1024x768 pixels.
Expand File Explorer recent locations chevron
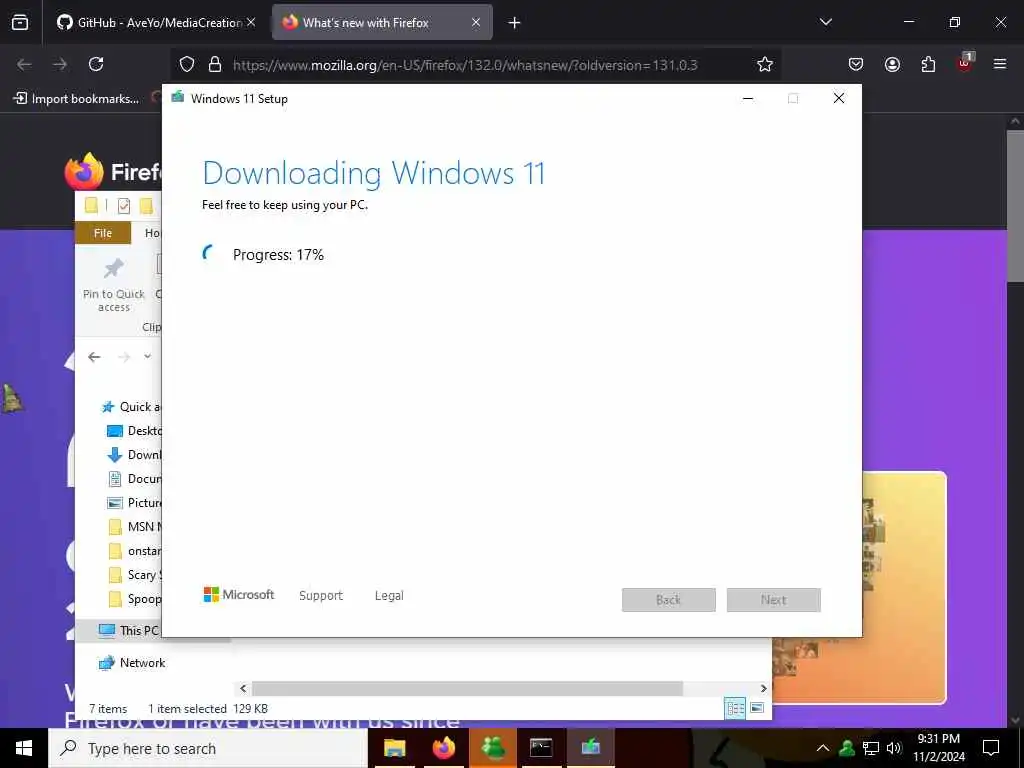tap(148, 356)
